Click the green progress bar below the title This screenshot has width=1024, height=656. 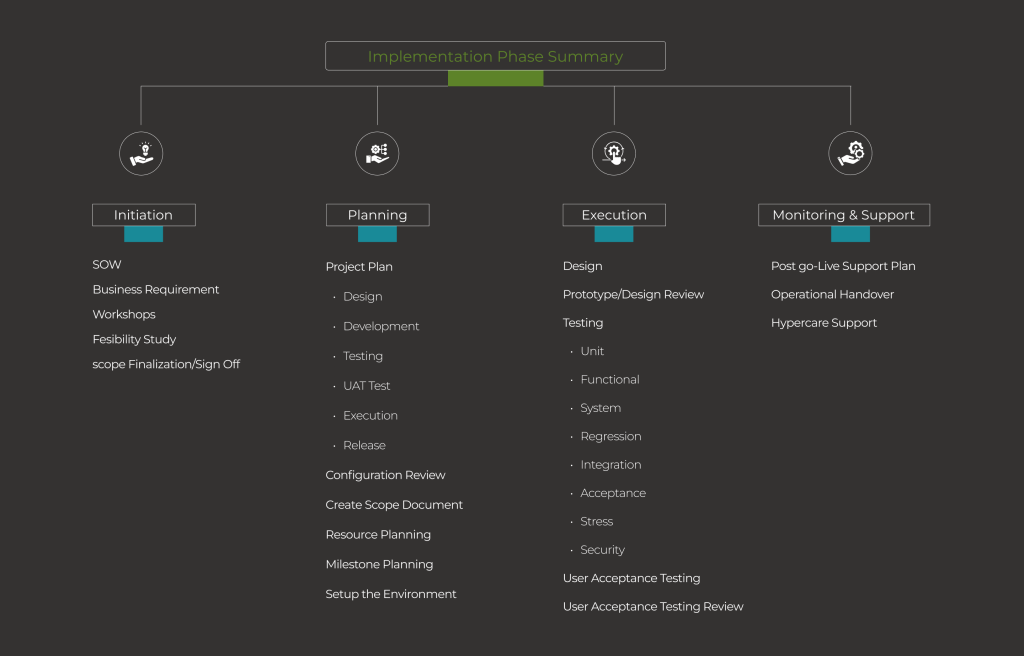(x=495, y=77)
